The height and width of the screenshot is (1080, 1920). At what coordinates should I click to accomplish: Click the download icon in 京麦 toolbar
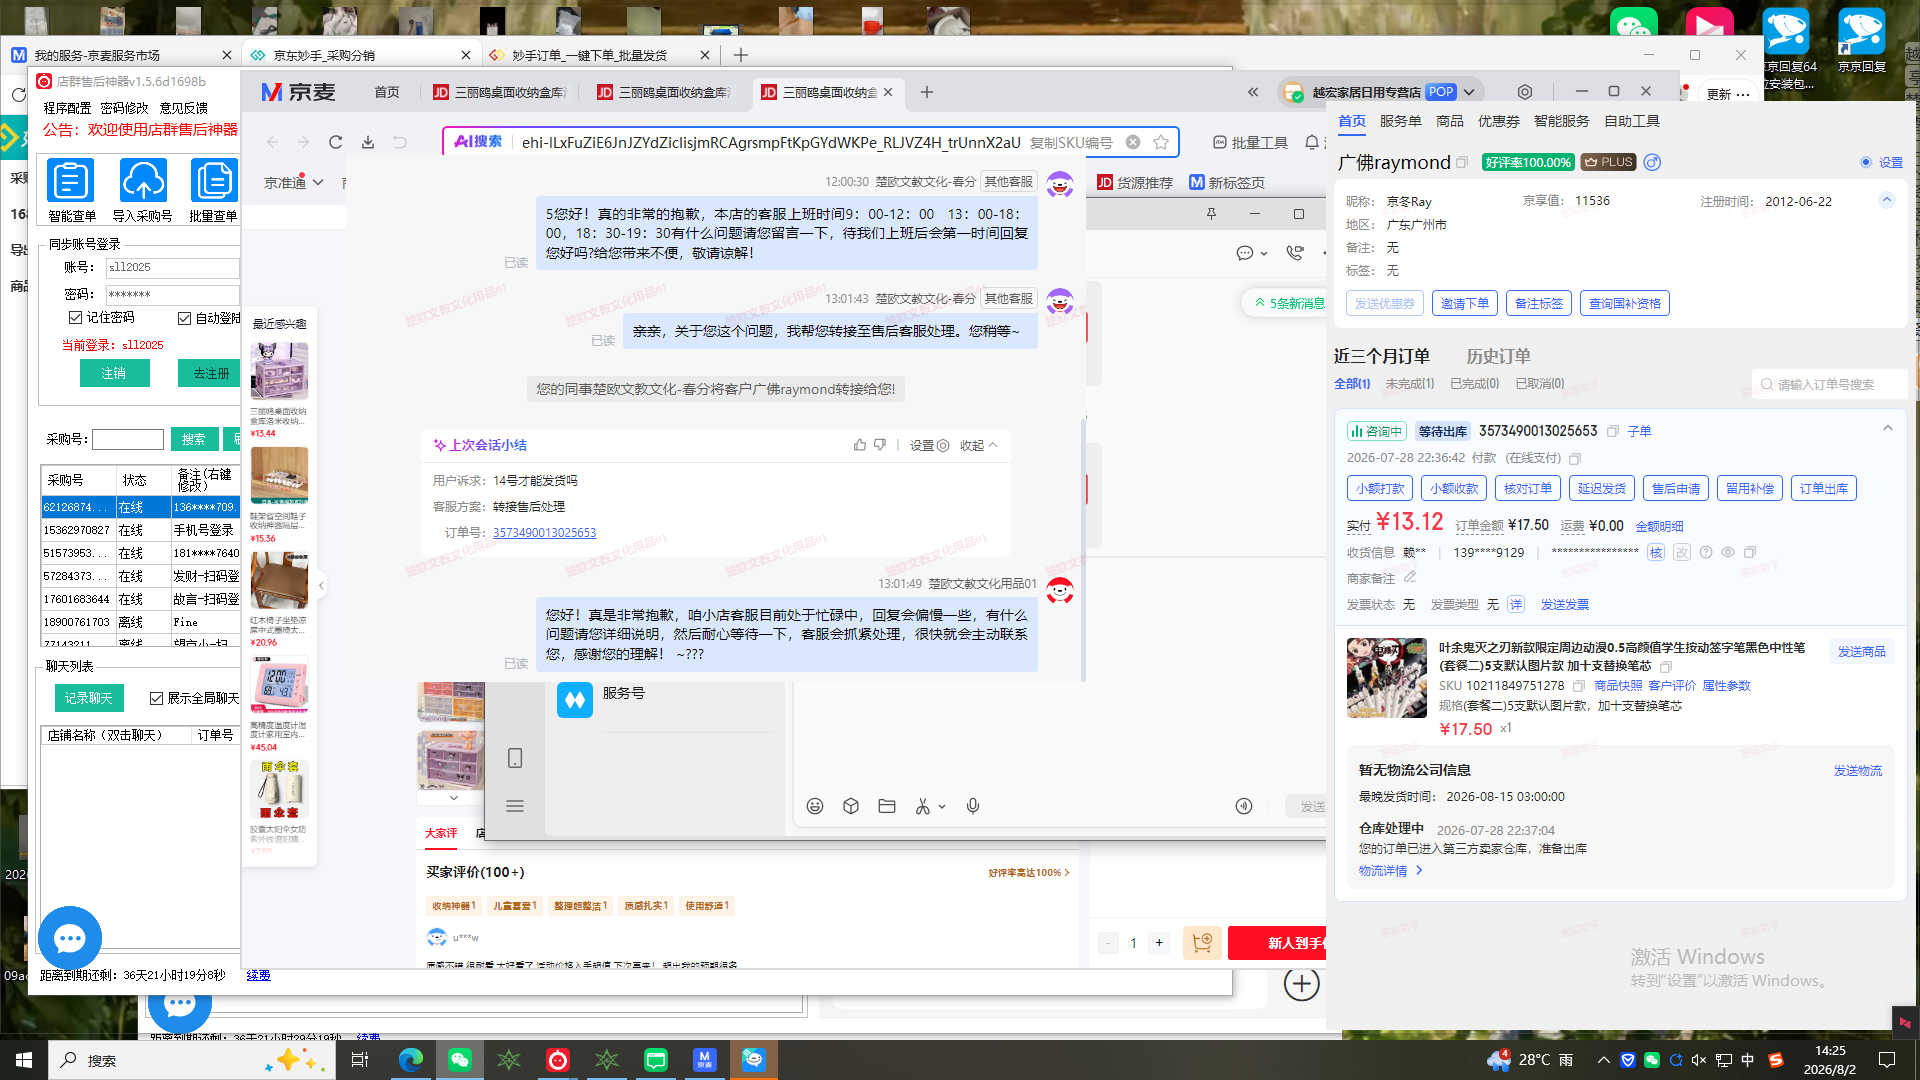(368, 143)
